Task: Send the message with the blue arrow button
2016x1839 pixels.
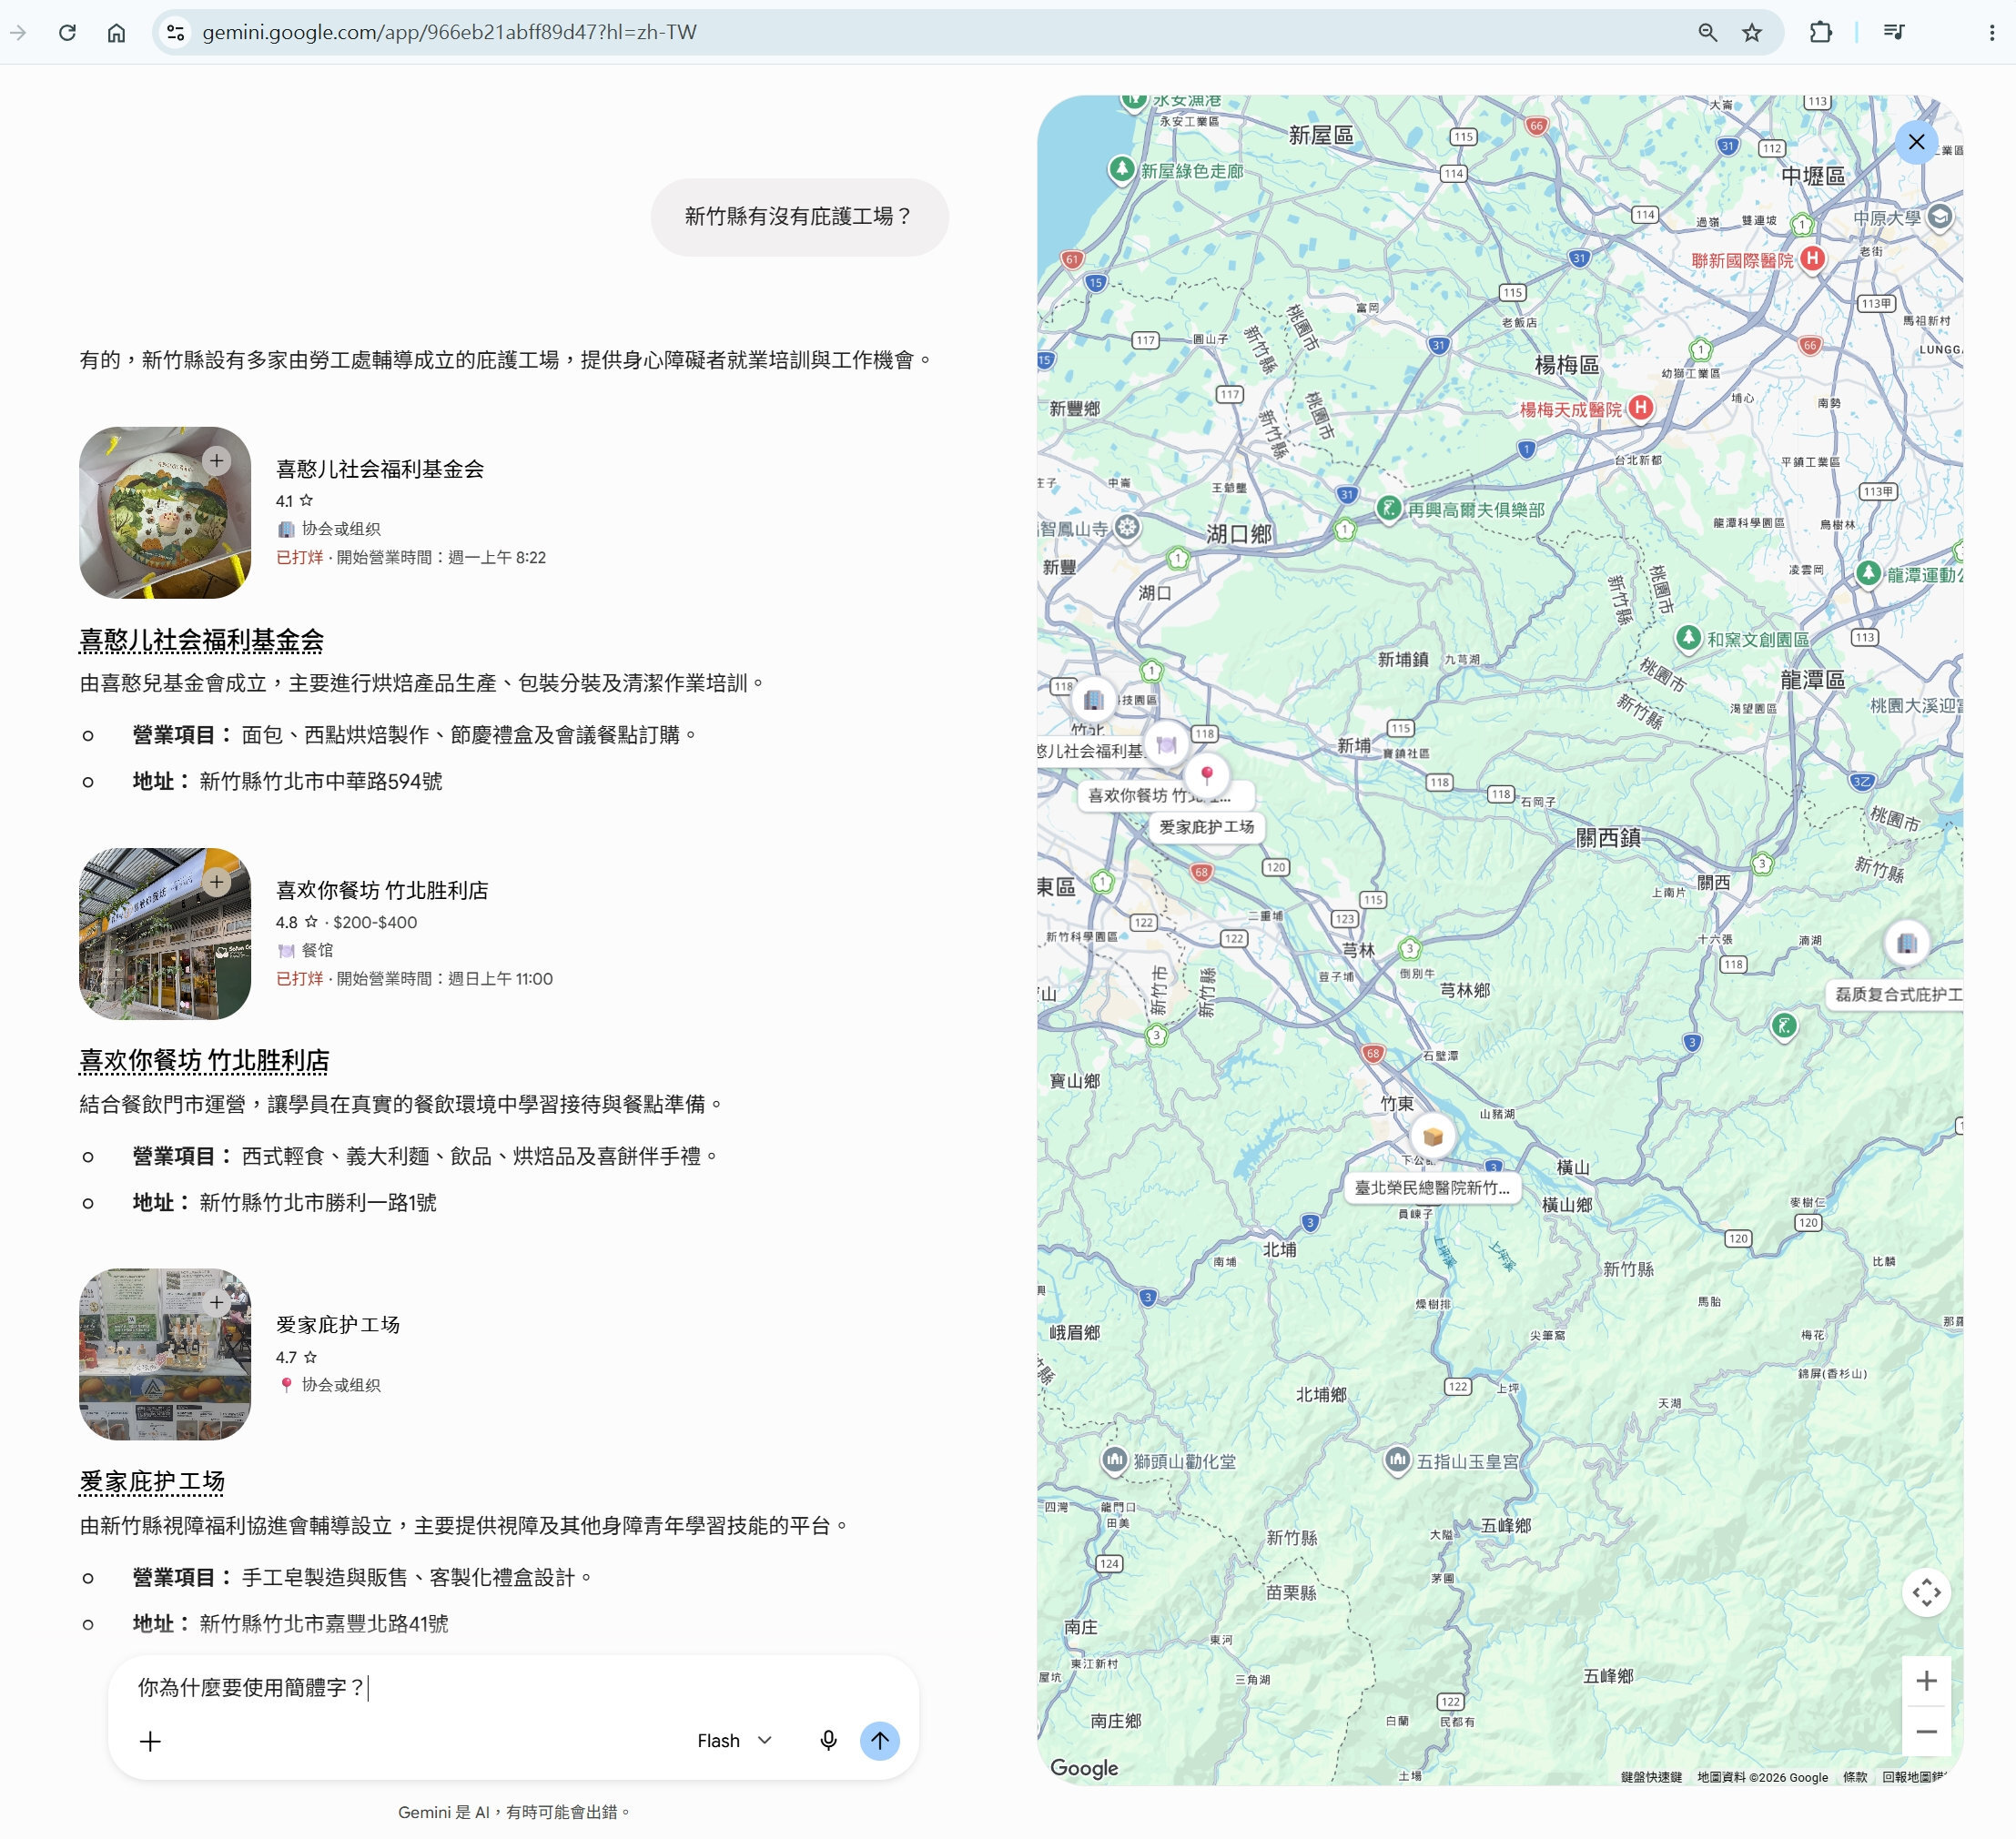Action: (x=880, y=1741)
